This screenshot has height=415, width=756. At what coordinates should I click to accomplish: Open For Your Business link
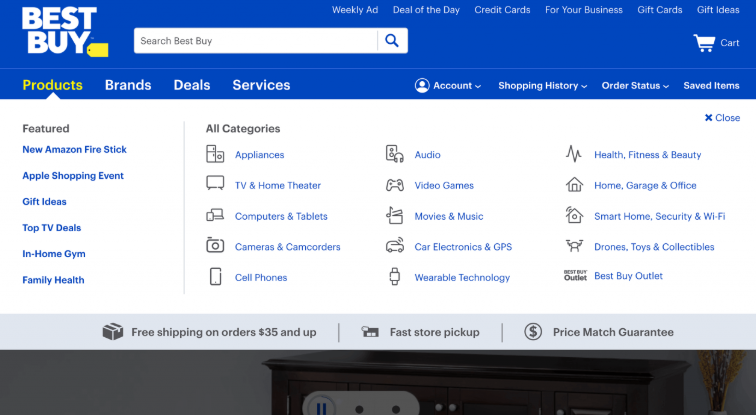point(584,10)
